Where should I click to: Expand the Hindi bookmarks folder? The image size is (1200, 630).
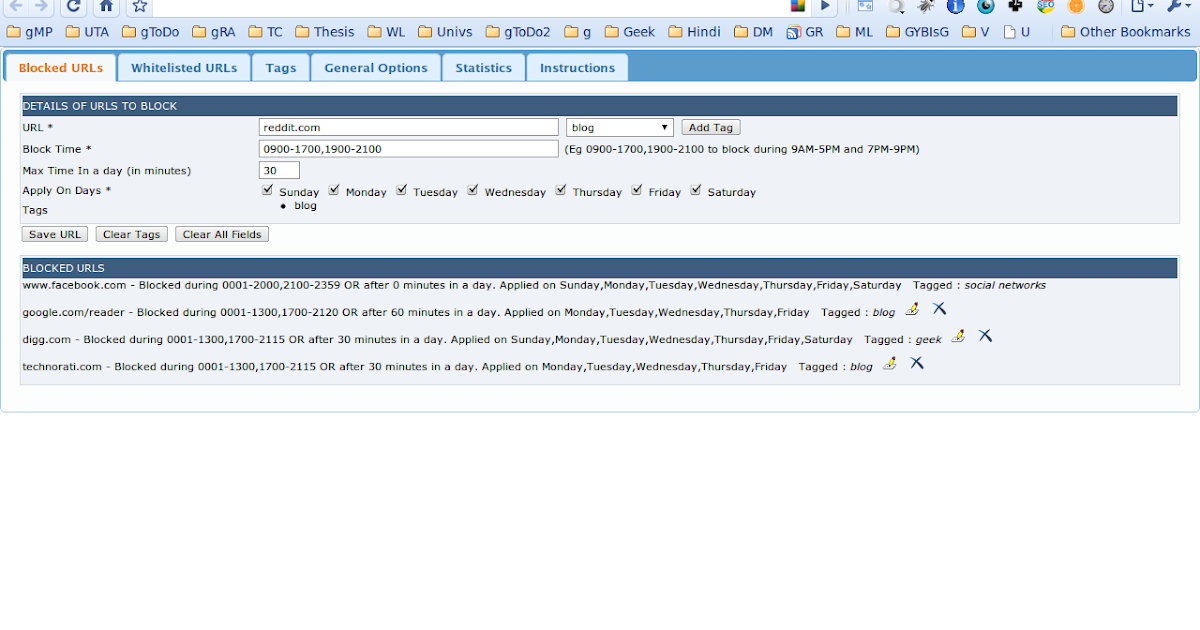coord(694,32)
